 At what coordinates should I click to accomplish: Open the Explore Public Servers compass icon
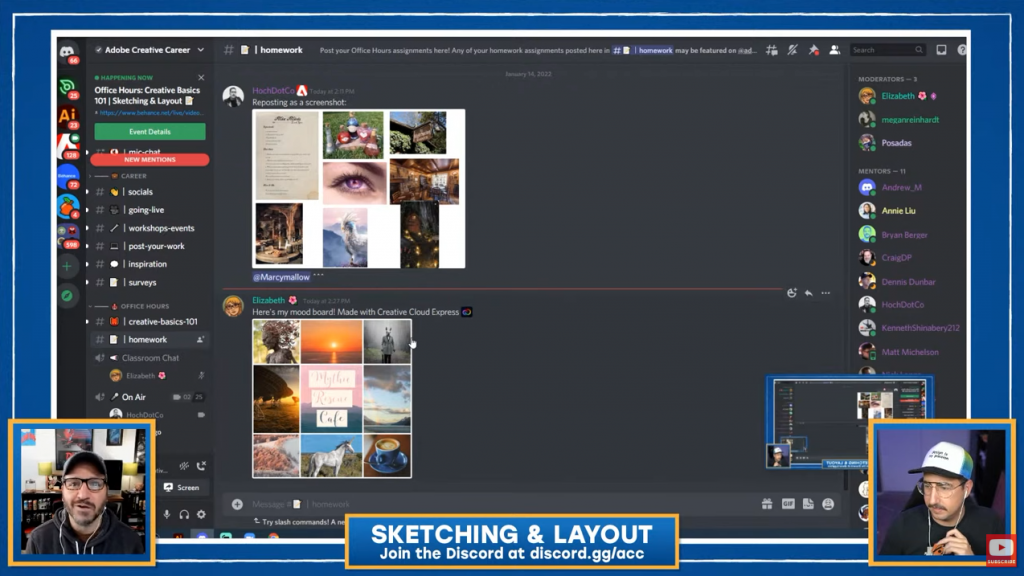67,296
